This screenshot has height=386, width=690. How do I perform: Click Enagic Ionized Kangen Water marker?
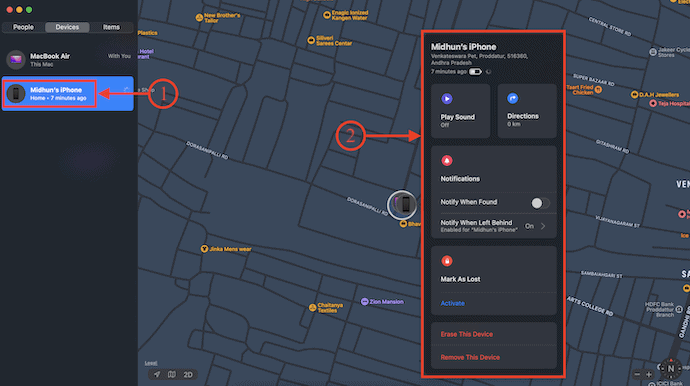click(327, 15)
